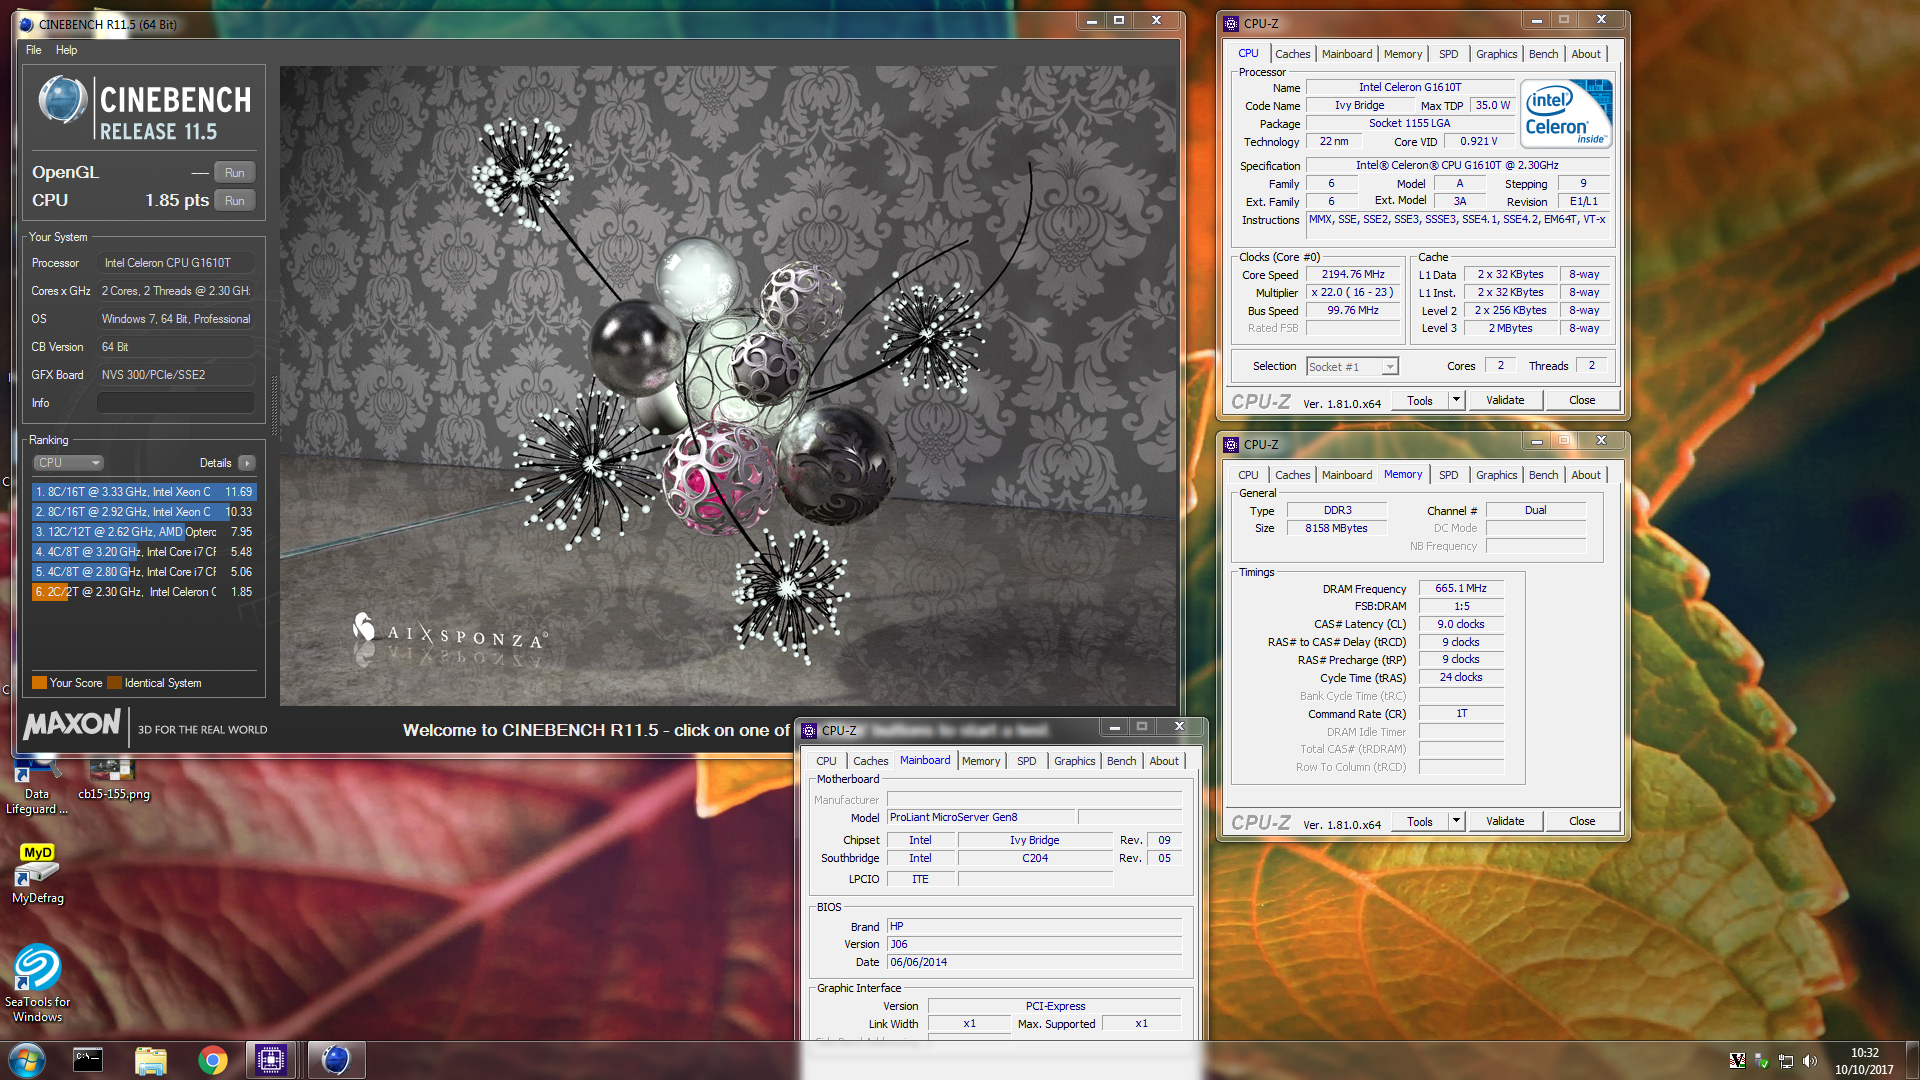Open Command Prompt from the taskbar
Image resolution: width=1920 pixels, height=1080 pixels.
pos(88,1060)
